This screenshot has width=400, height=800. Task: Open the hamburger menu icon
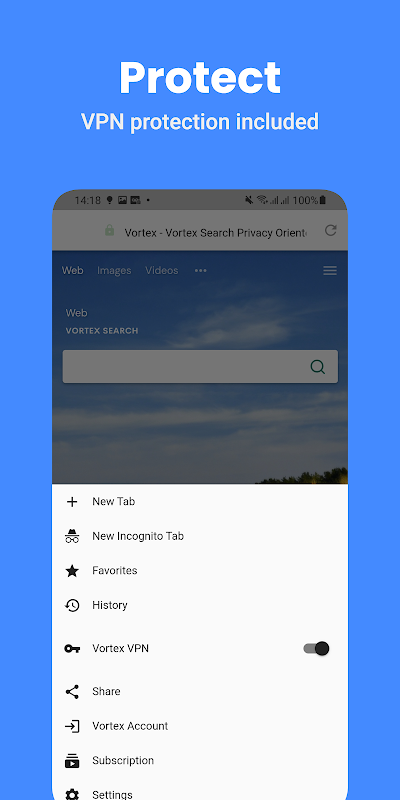click(330, 271)
